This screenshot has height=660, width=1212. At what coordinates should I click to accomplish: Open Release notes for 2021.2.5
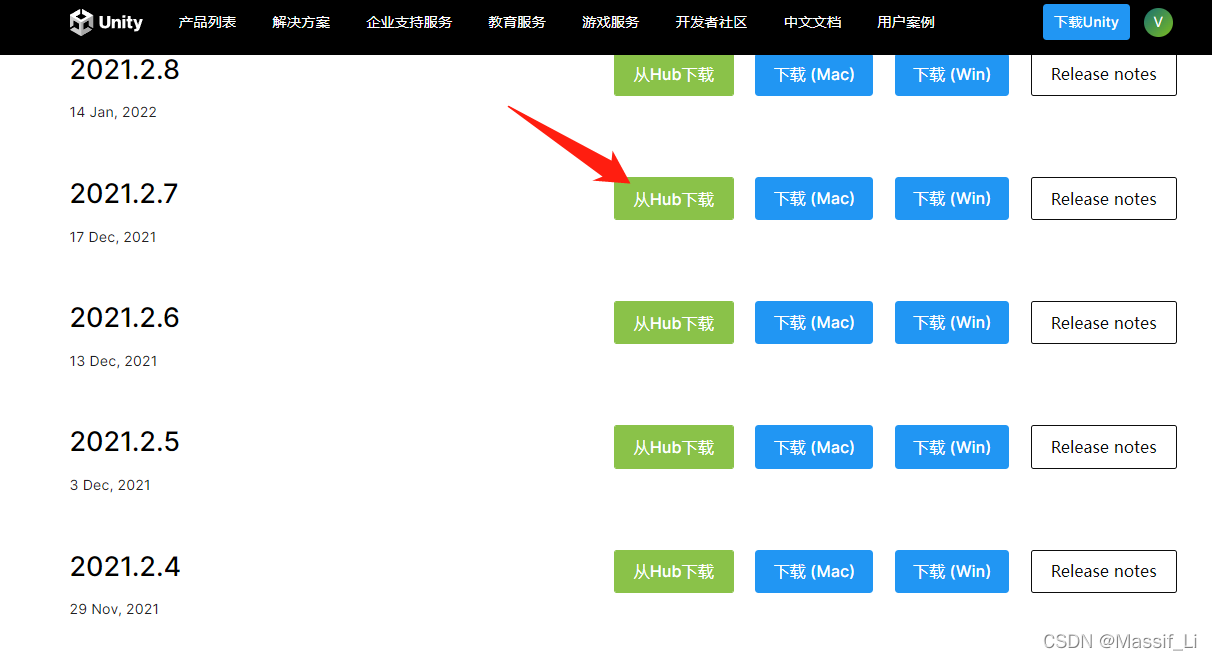pyautogui.click(x=1104, y=447)
